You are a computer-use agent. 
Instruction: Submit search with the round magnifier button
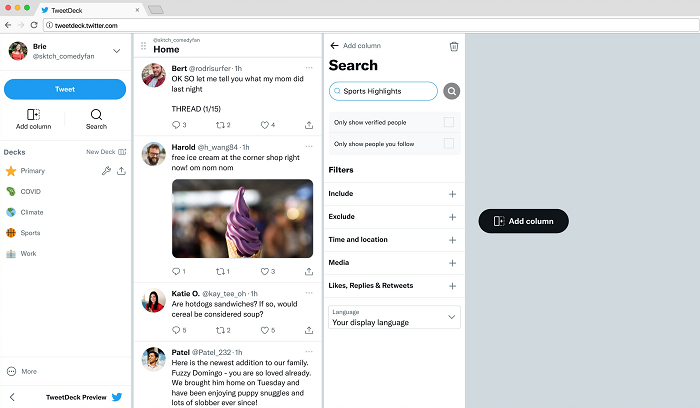452,91
